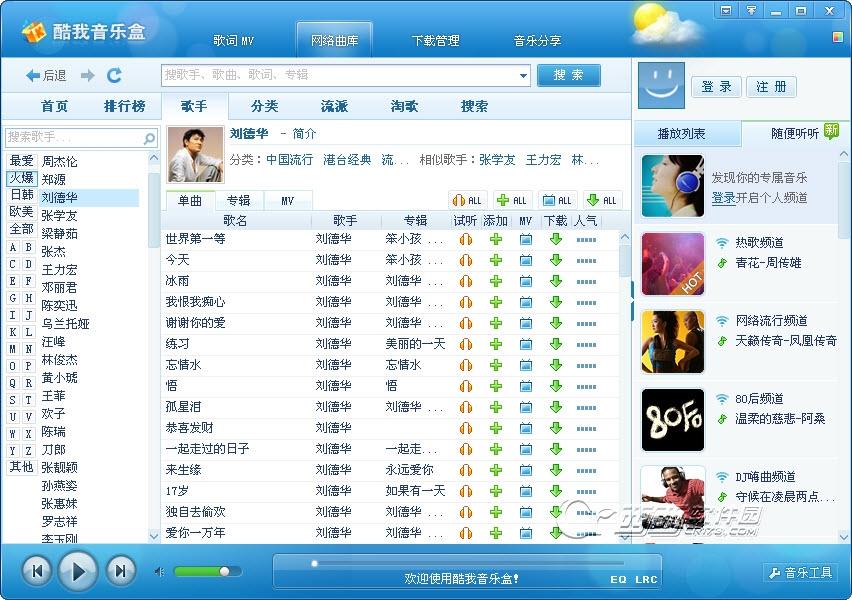Click the playback progress bar

click(x=468, y=564)
